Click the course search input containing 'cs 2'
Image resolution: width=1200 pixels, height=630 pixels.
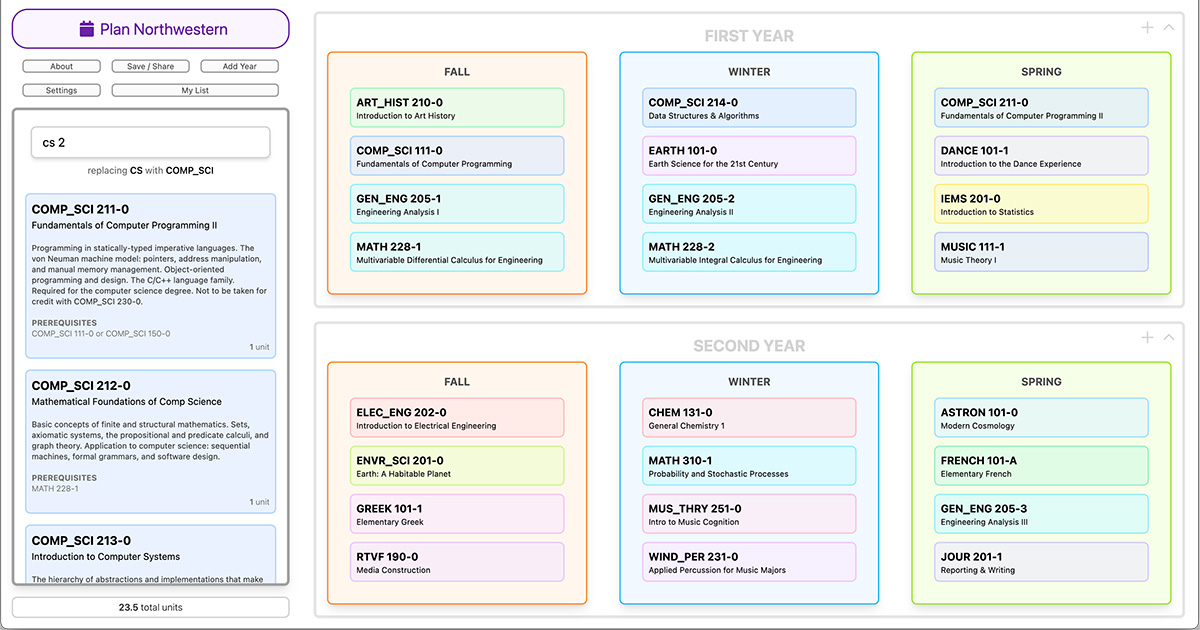[x=150, y=142]
